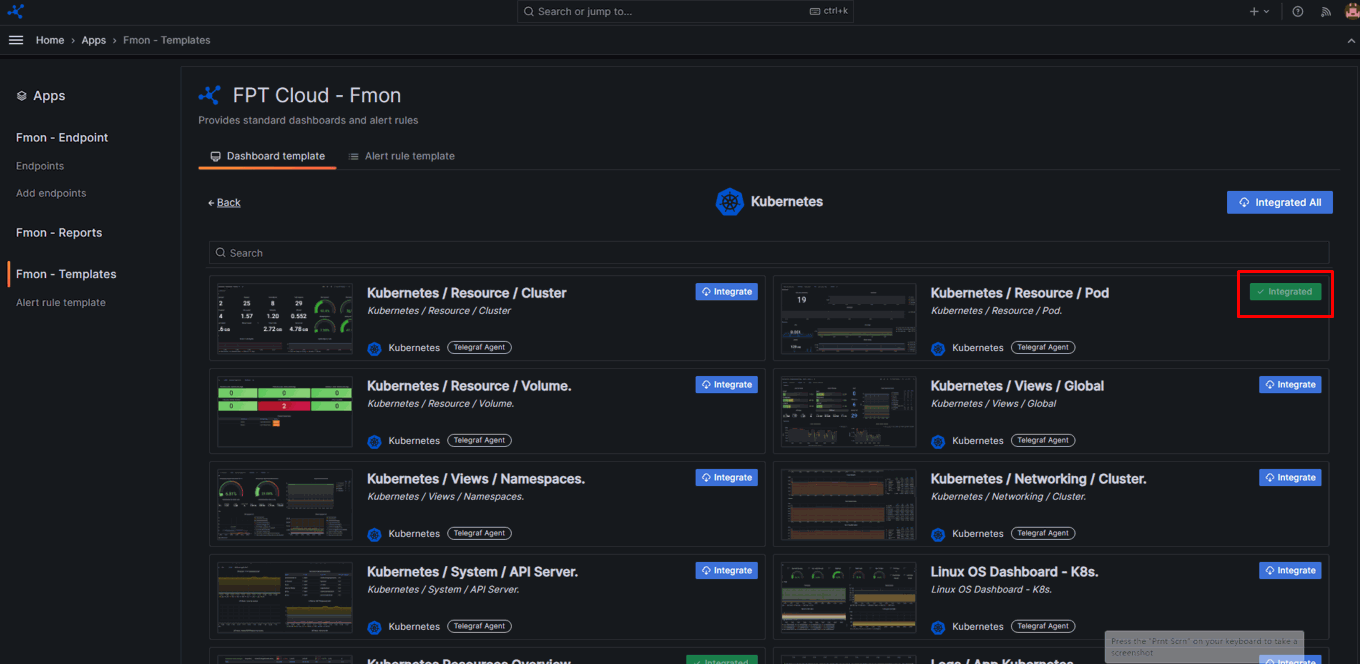Image resolution: width=1360 pixels, height=664 pixels.
Task: Click Kubernetes icon on the Resource / Cluster card
Action: 374,348
